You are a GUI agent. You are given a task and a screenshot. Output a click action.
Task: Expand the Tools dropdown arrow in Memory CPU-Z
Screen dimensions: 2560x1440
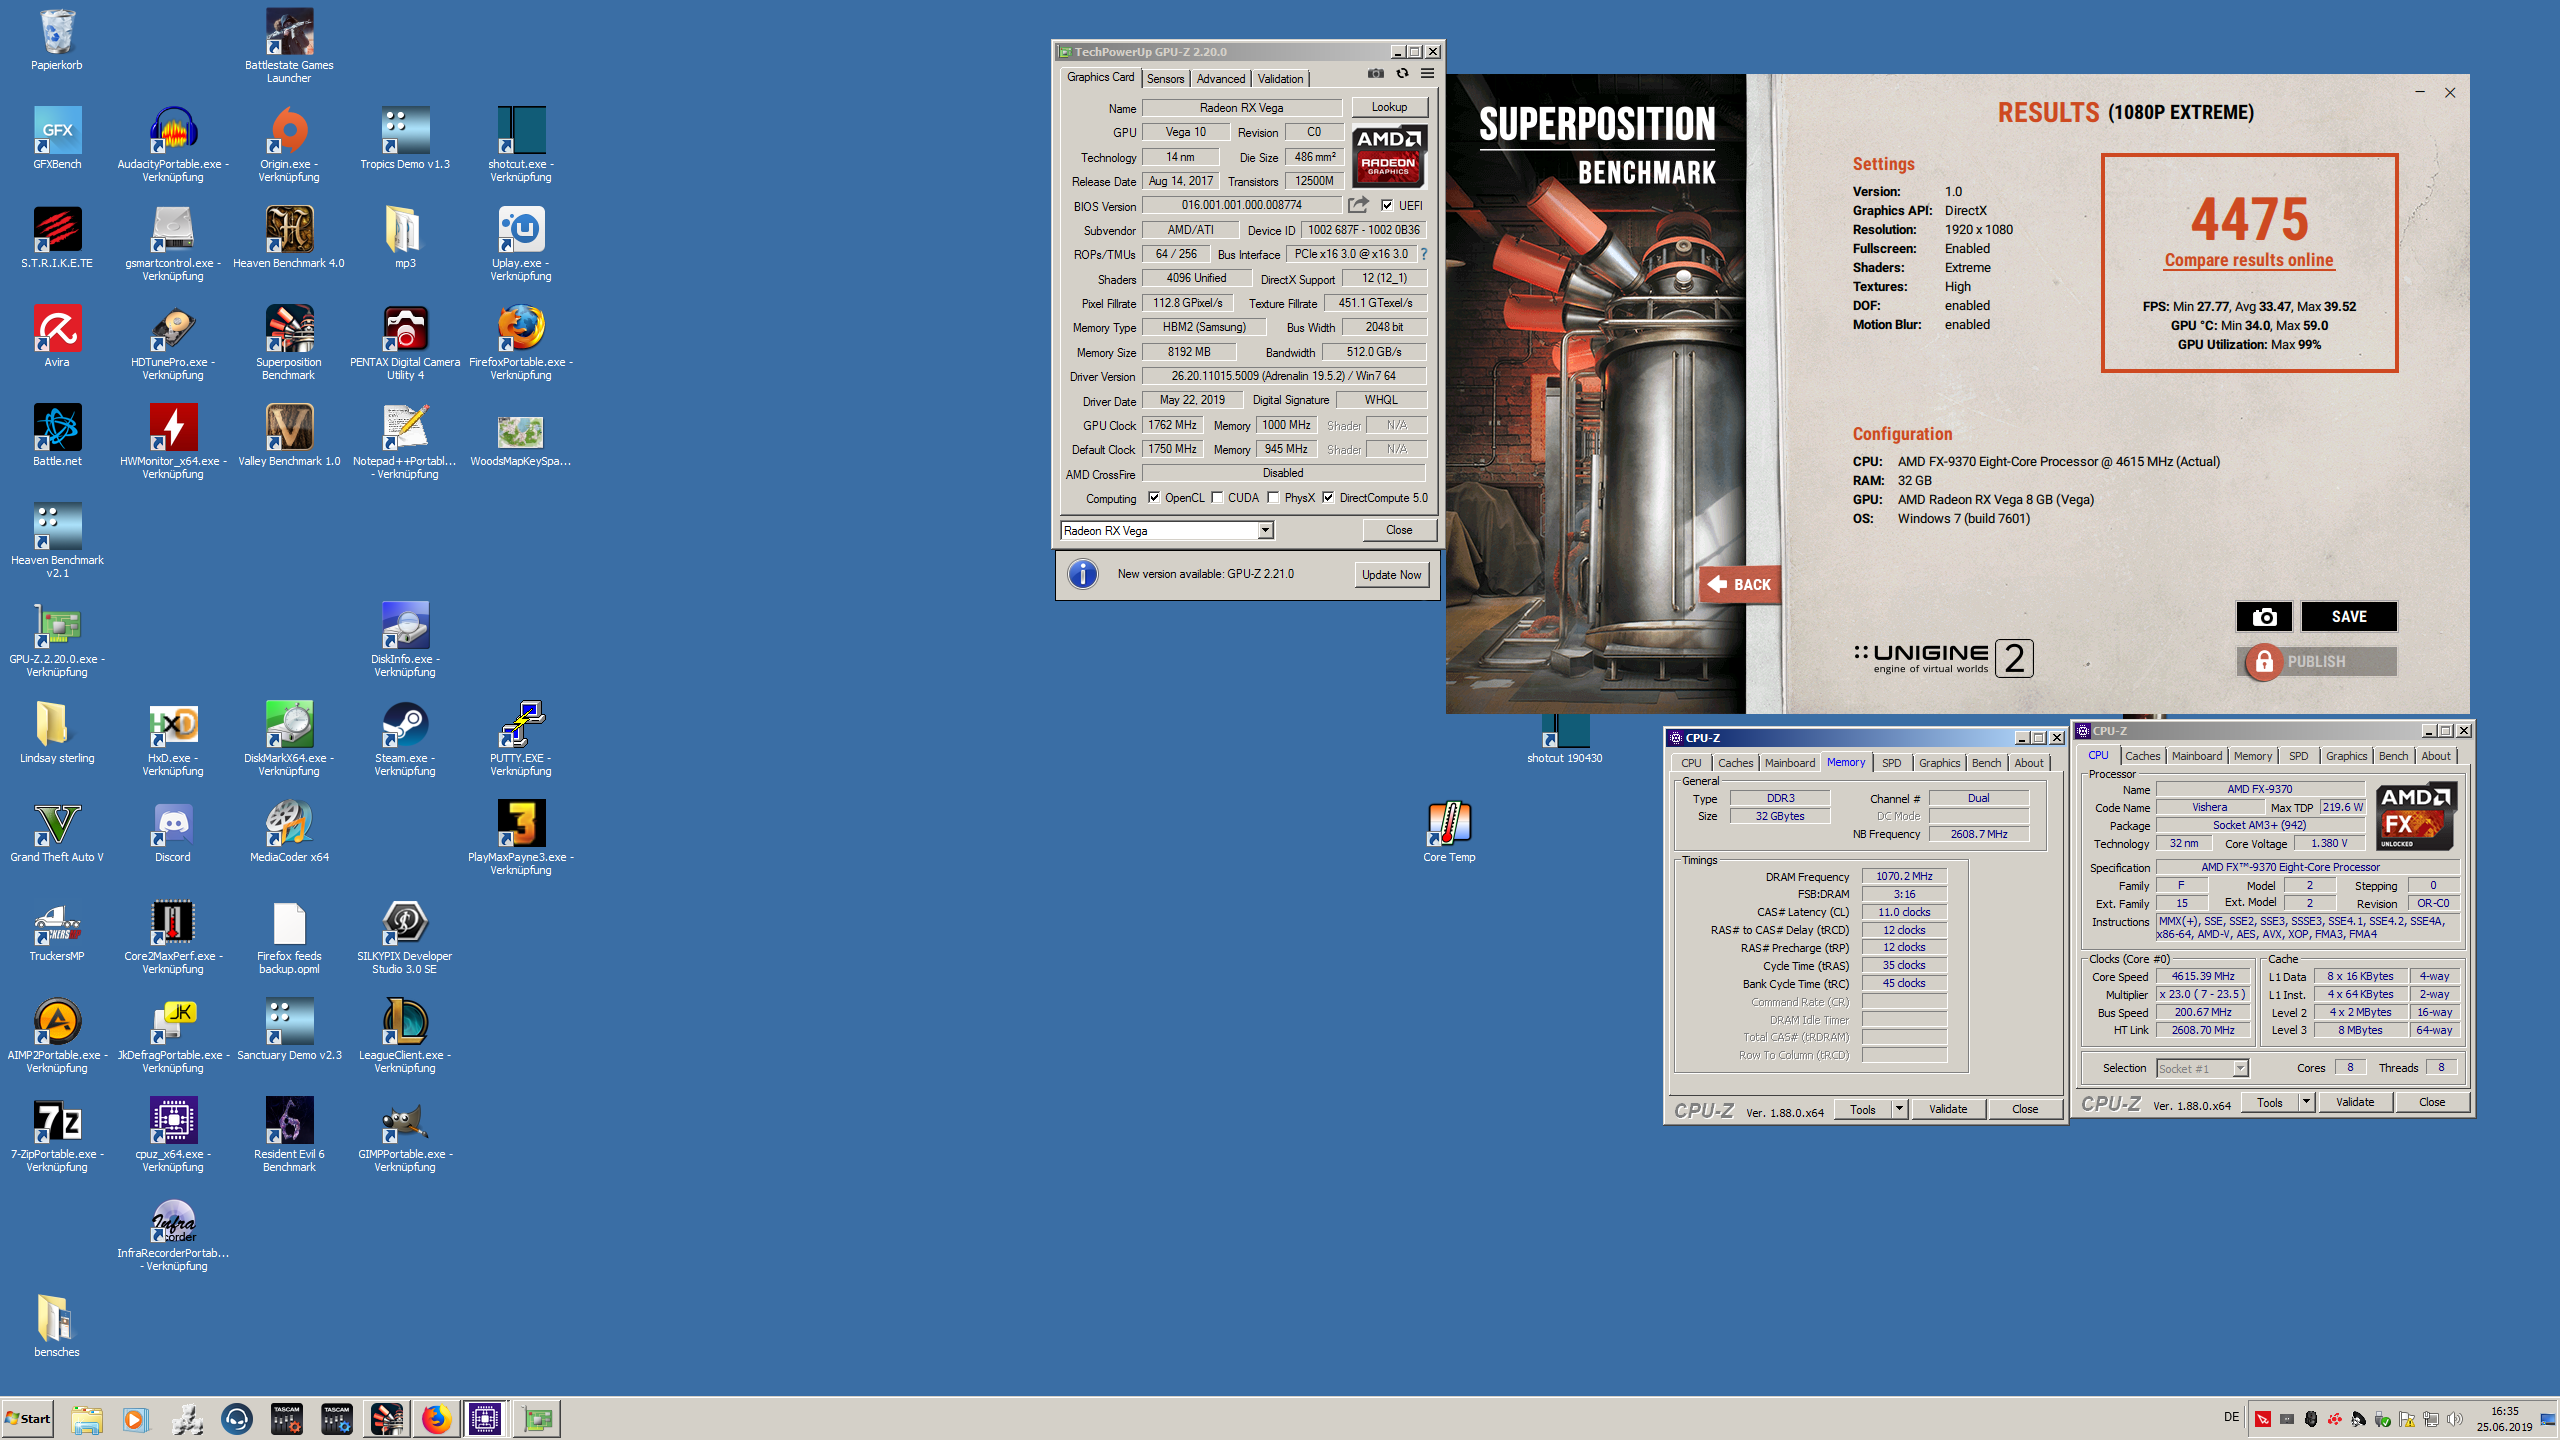[1898, 1109]
